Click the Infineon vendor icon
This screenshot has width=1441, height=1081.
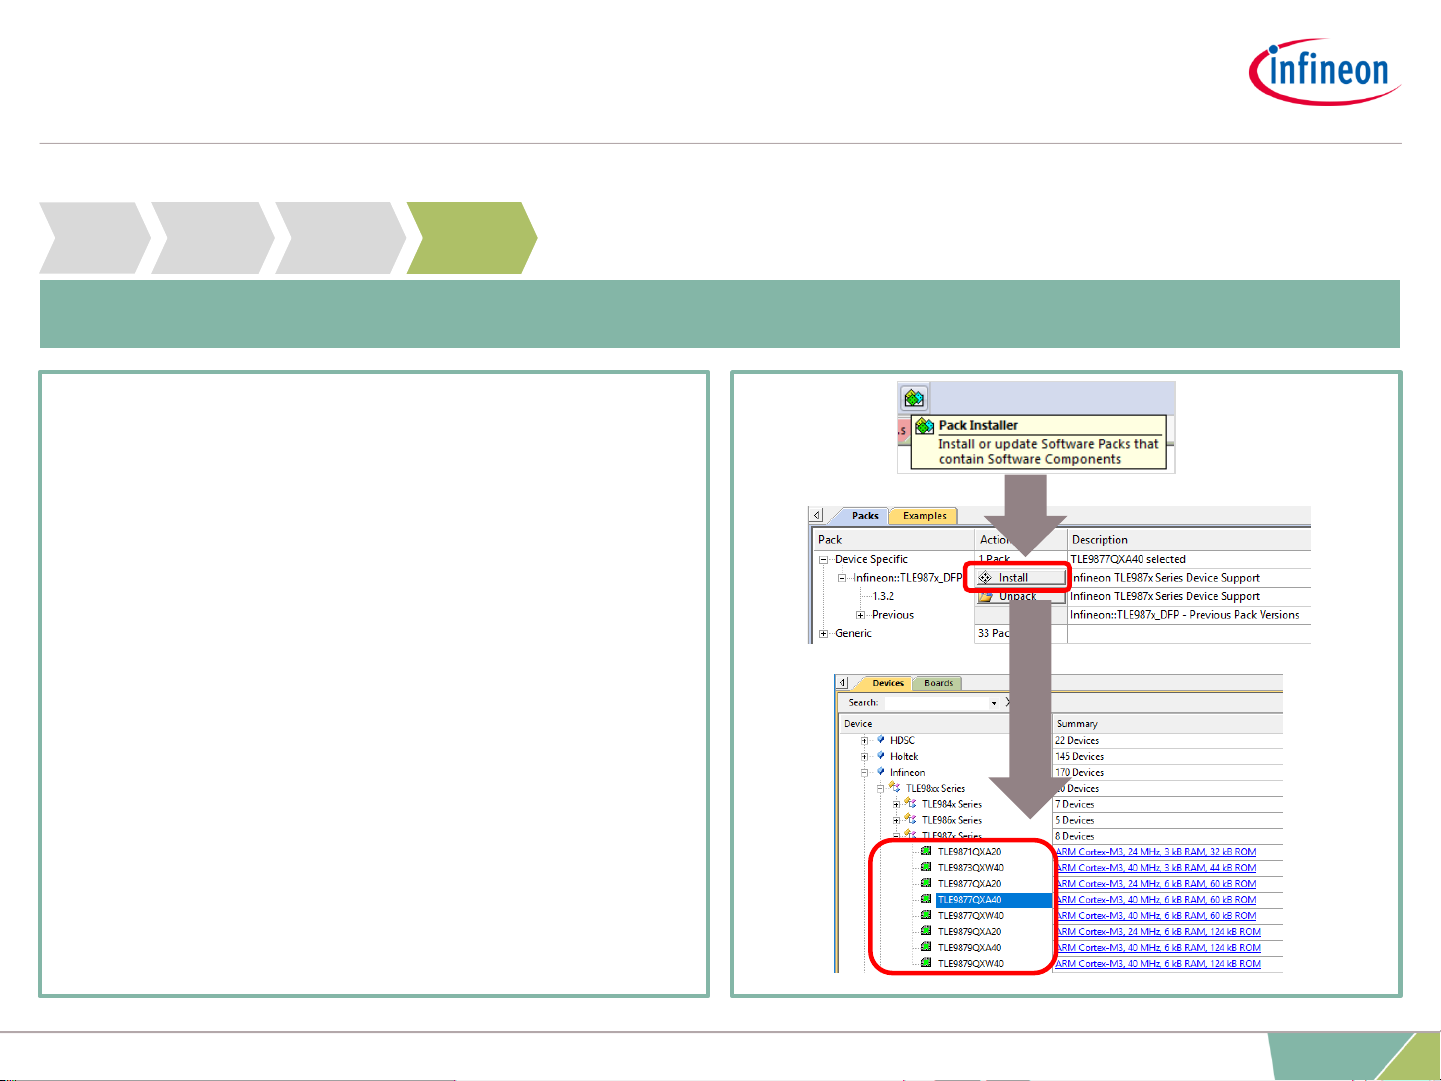point(881,772)
